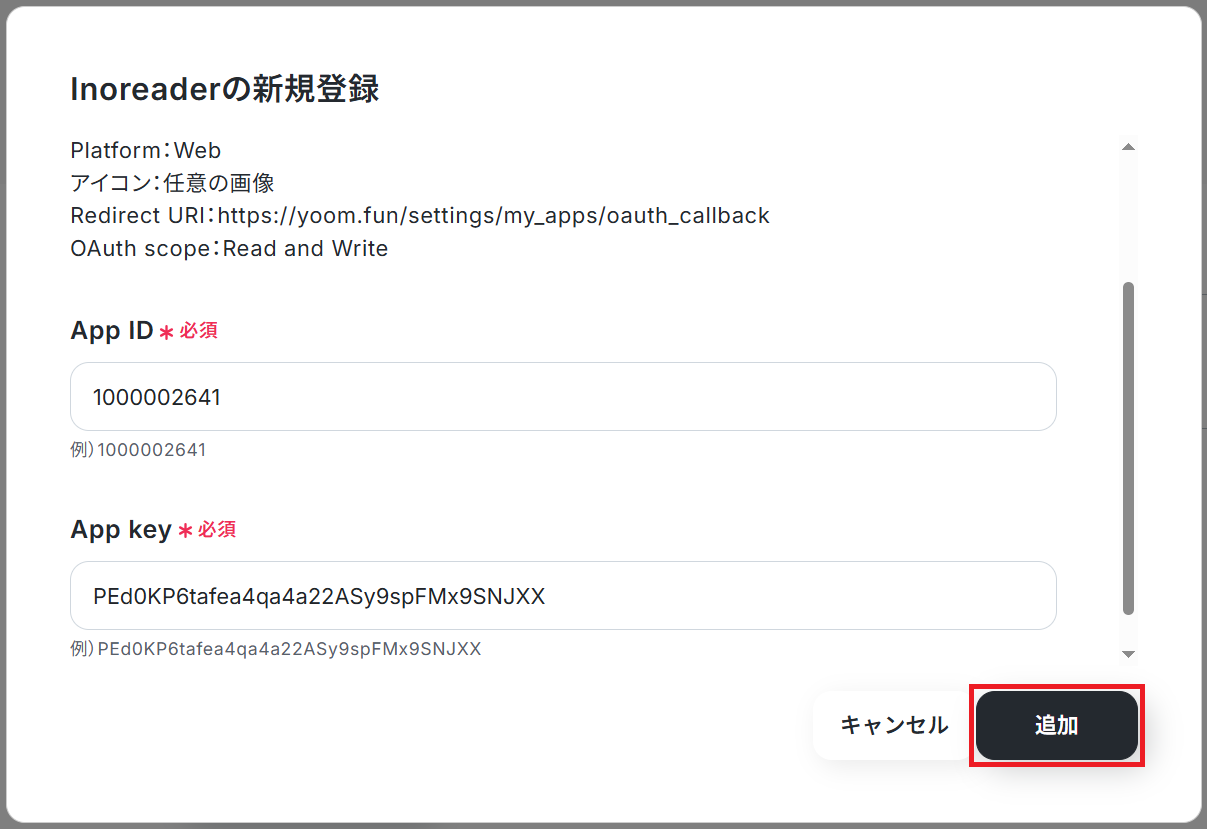Viewport: 1207px width, 829px height.
Task: Click the App key field label
Action: [121, 530]
